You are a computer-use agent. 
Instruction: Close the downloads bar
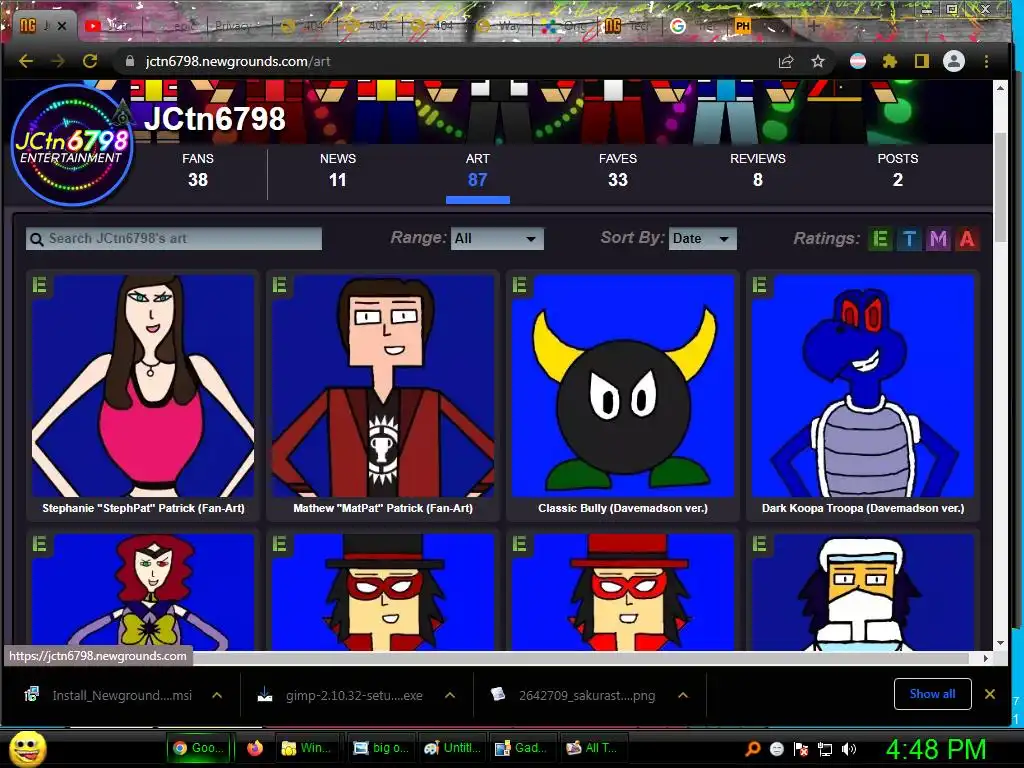click(990, 694)
